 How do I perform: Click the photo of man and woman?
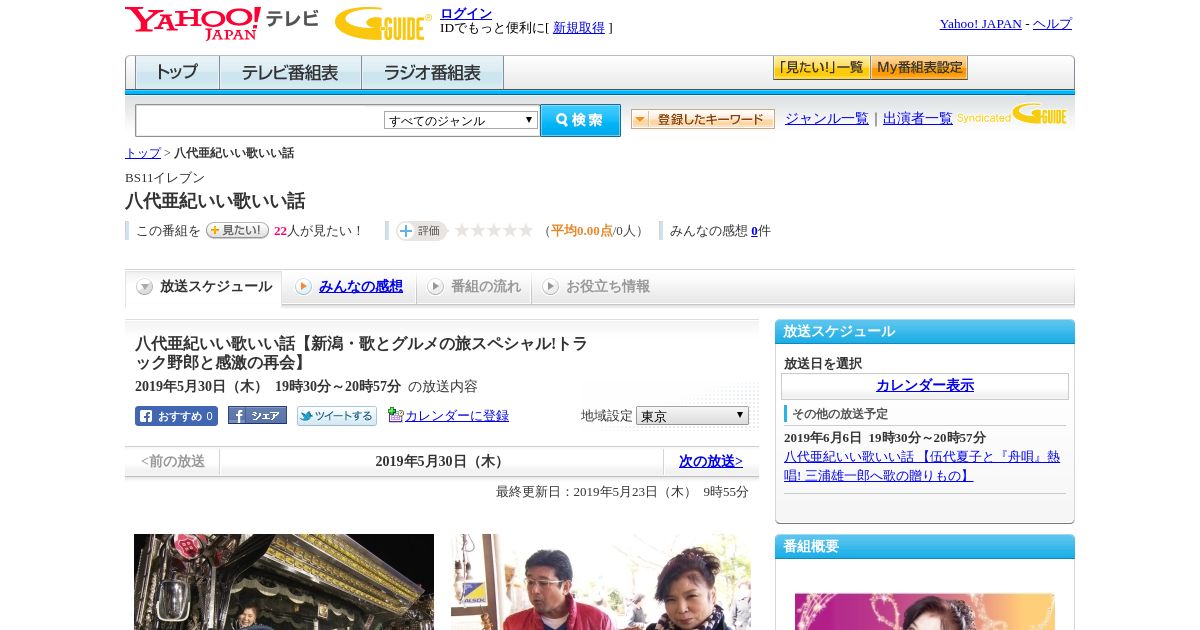point(601,582)
